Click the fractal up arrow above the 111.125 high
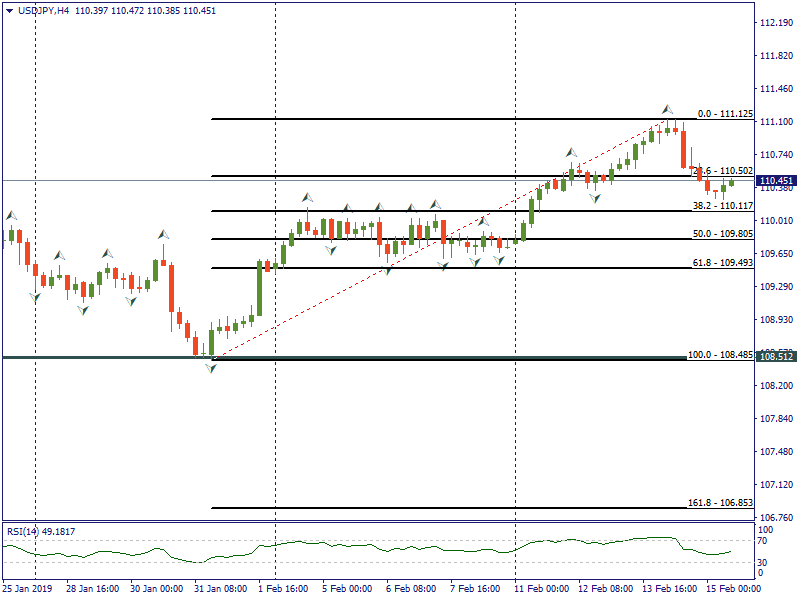The image size is (800, 600). tap(667, 108)
